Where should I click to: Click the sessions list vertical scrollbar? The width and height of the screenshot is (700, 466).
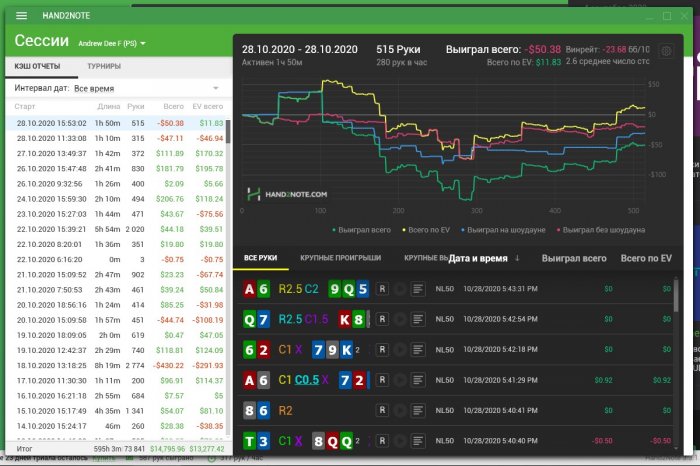228,131
